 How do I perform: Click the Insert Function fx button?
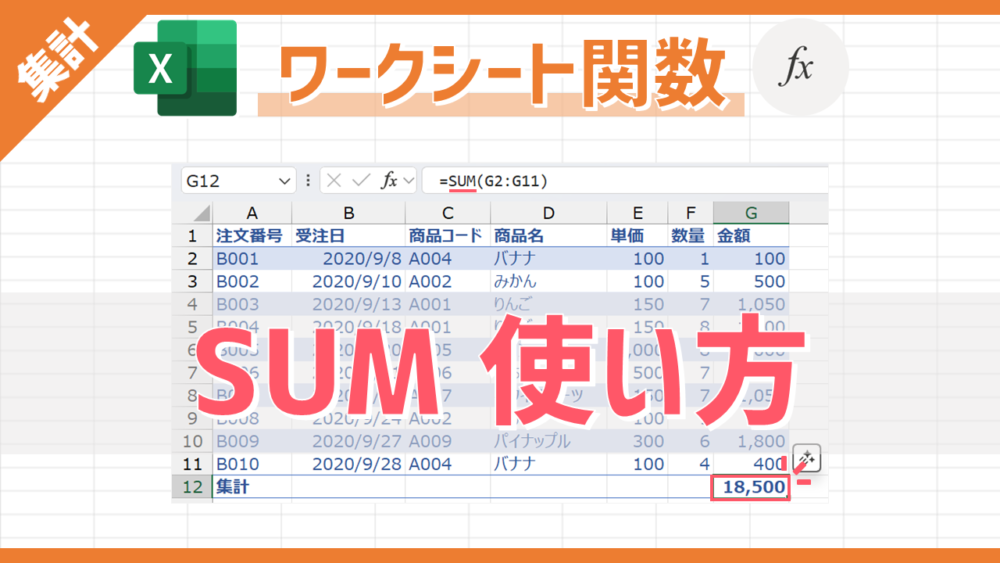pyautogui.click(x=389, y=180)
